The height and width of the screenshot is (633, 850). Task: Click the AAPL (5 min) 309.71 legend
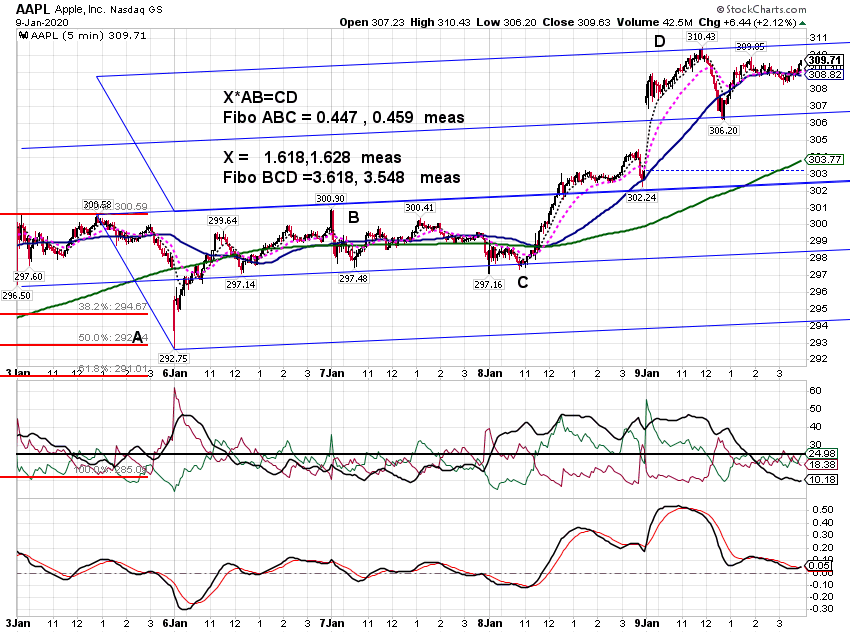tap(88, 36)
